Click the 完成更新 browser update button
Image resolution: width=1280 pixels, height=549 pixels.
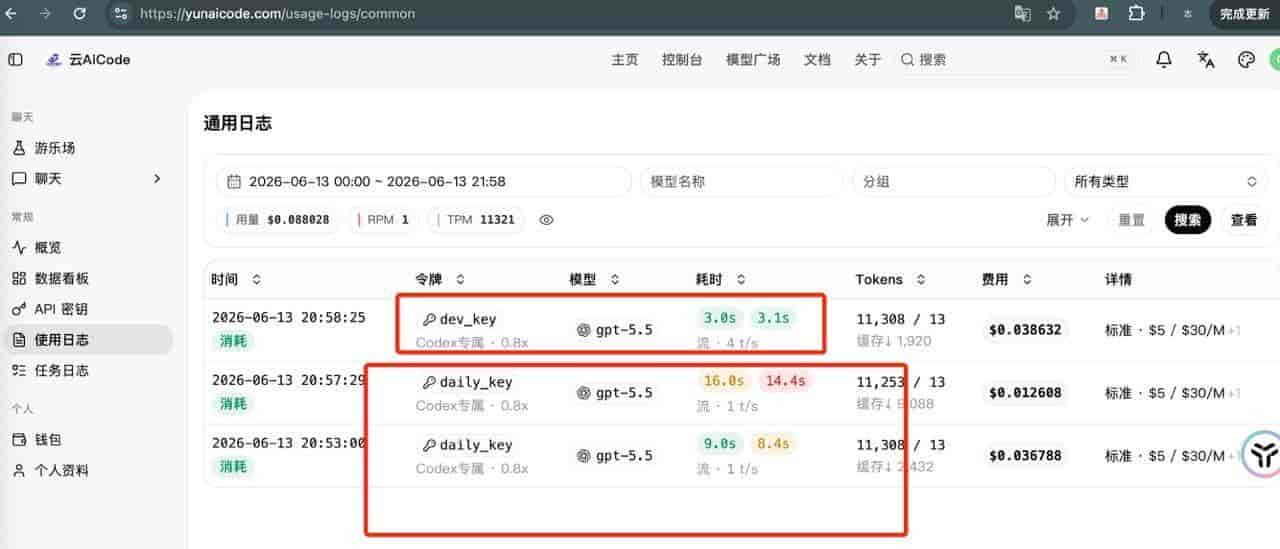click(1244, 14)
